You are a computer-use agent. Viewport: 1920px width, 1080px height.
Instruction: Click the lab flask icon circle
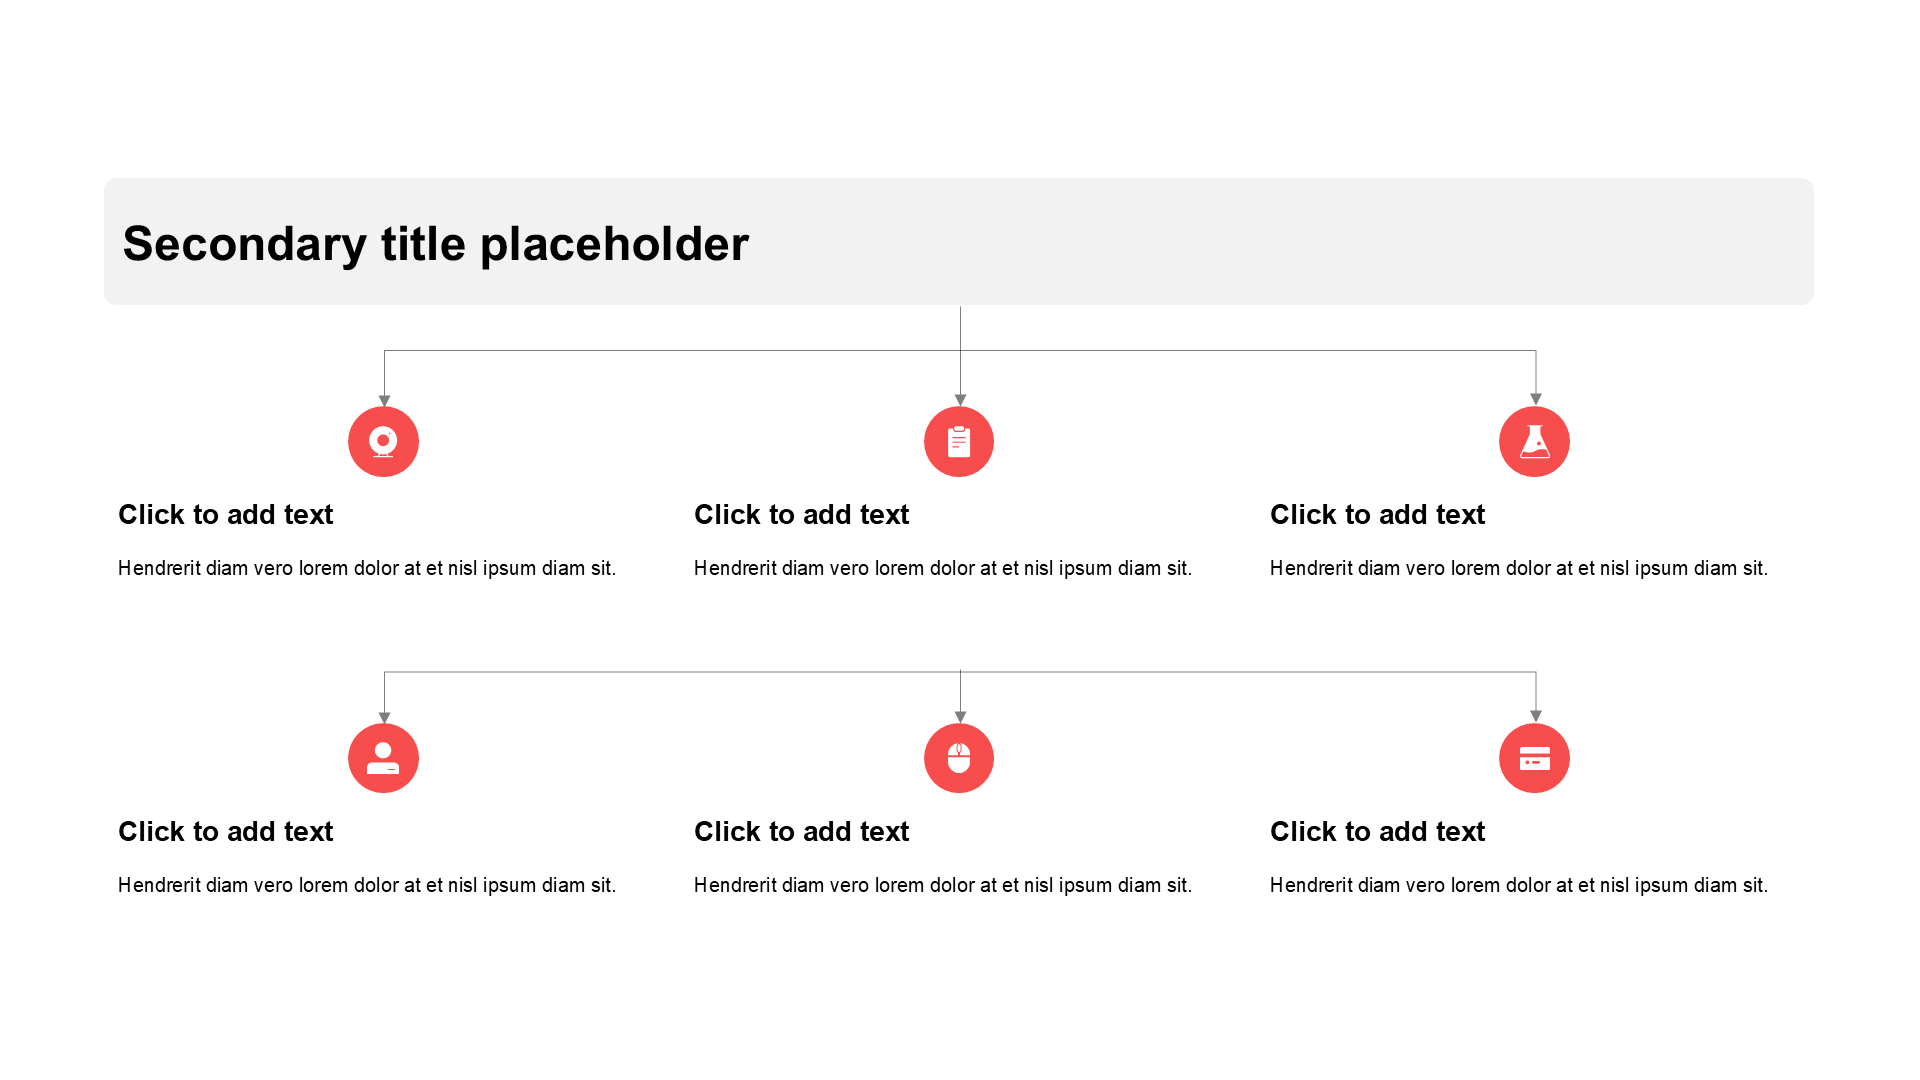click(1534, 441)
